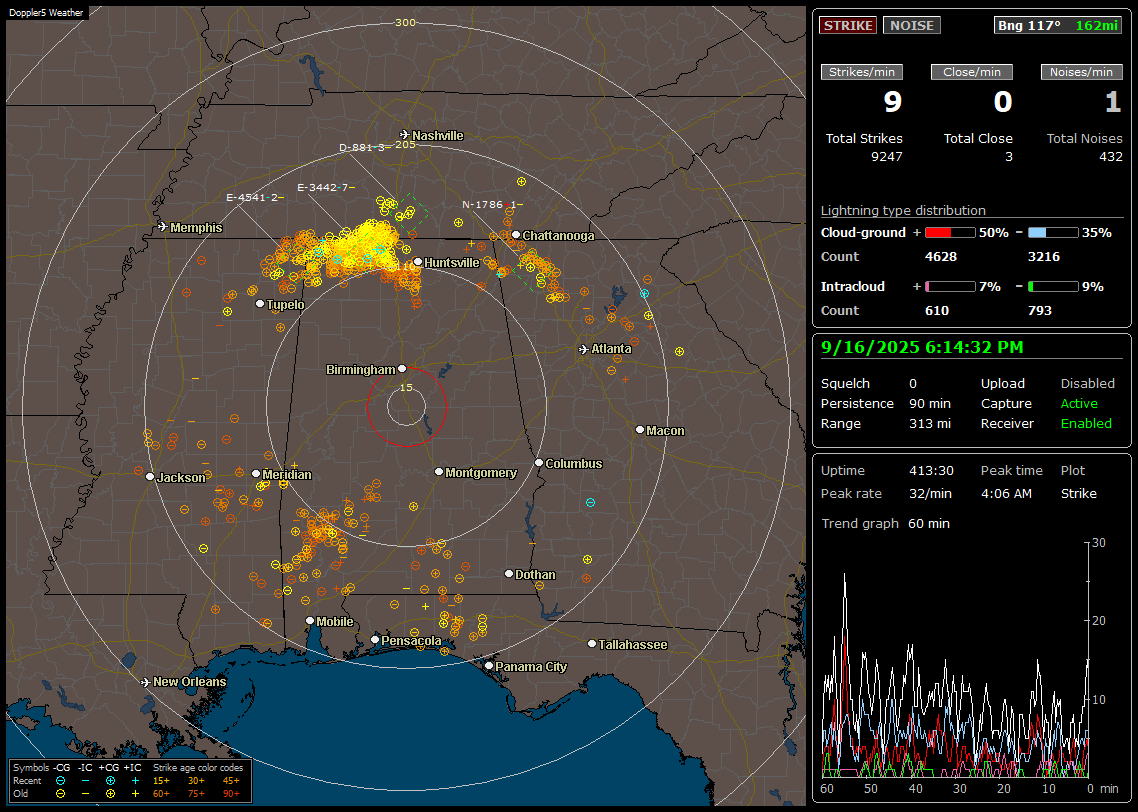Click the Doppler5 Weather title label
Screen dimensions: 1138x812
[x=46, y=13]
